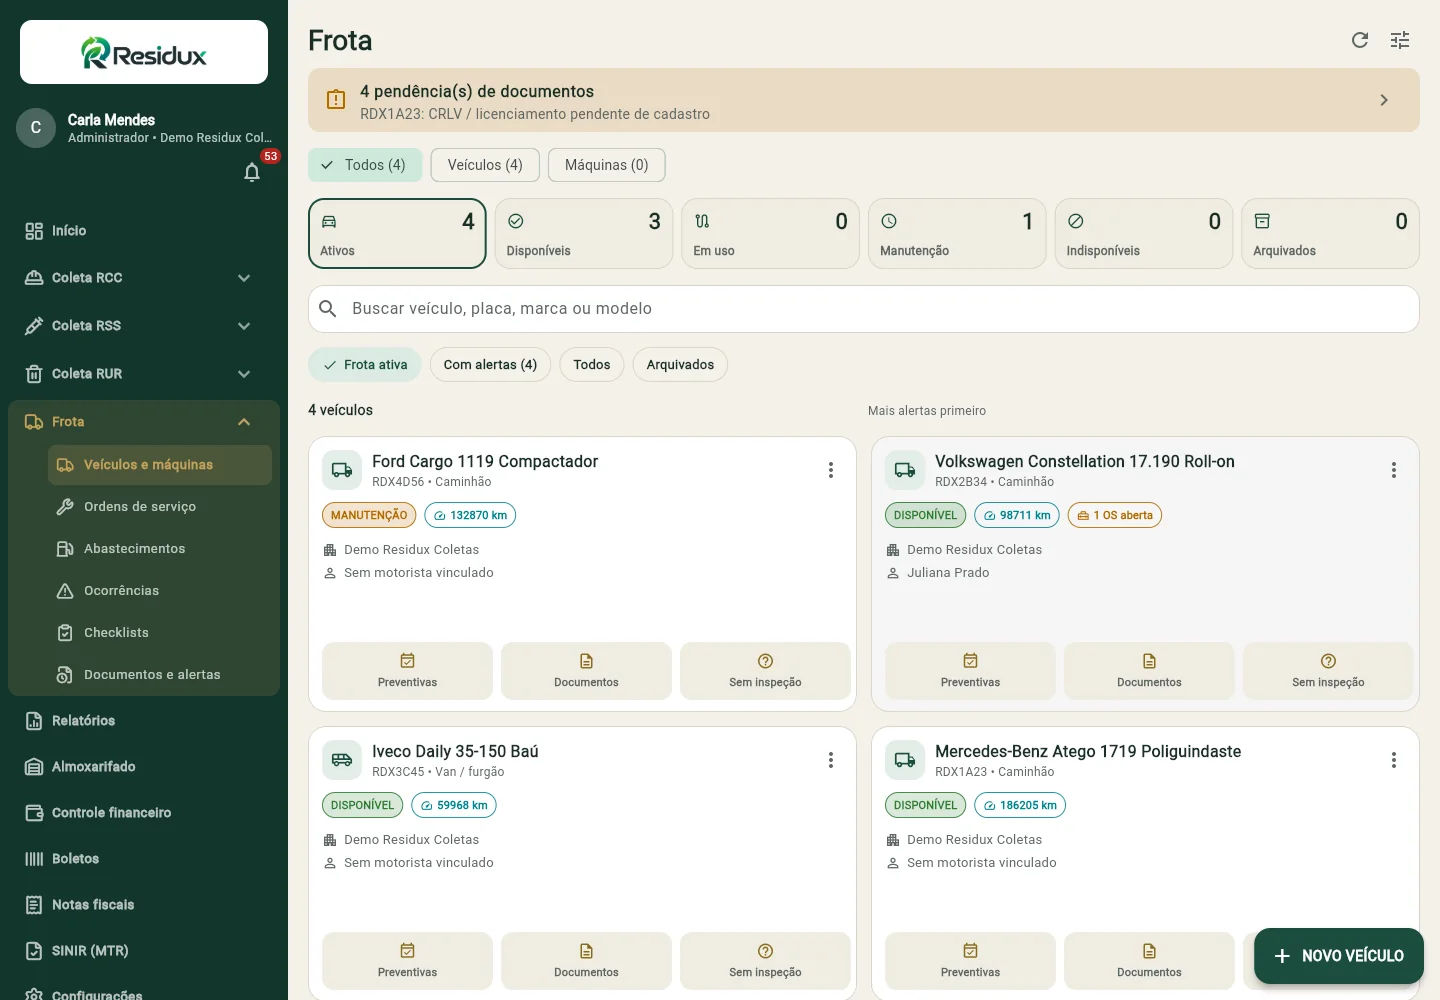The image size is (1440, 1000).
Task: Open the filter settings sliders icon
Action: (x=1400, y=40)
